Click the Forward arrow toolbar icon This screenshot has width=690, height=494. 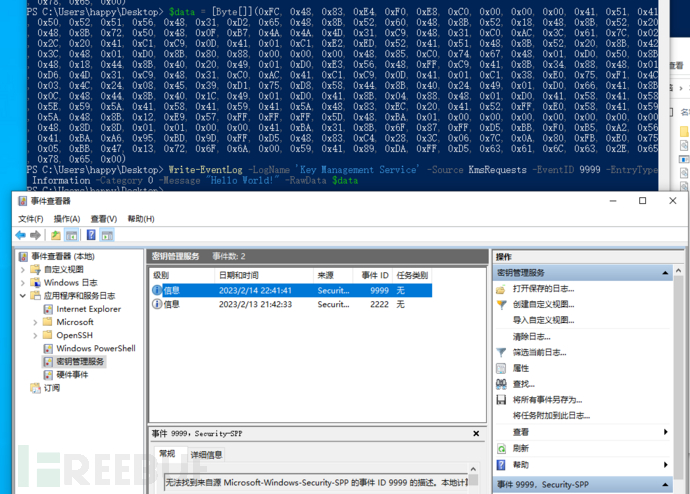pos(35,235)
